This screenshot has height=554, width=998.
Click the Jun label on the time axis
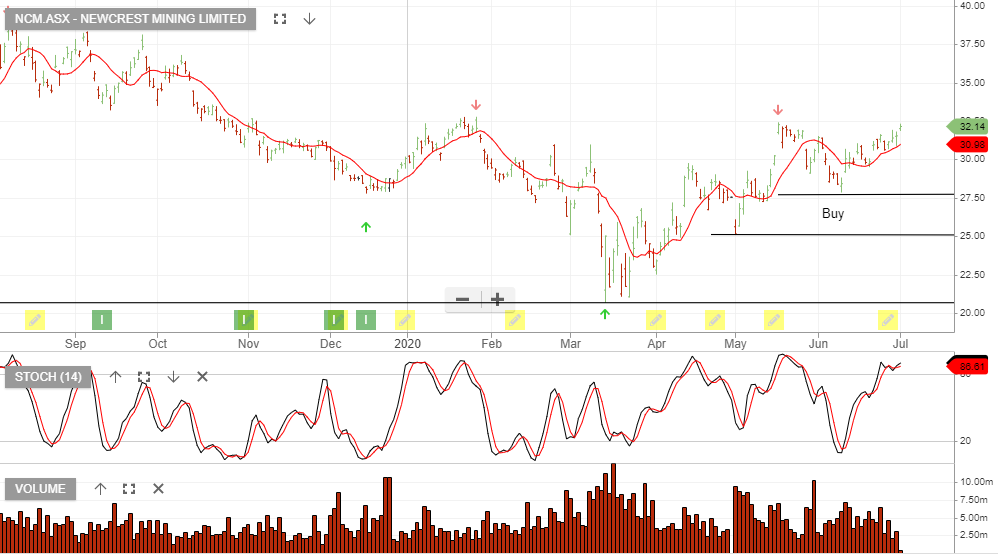tap(818, 344)
